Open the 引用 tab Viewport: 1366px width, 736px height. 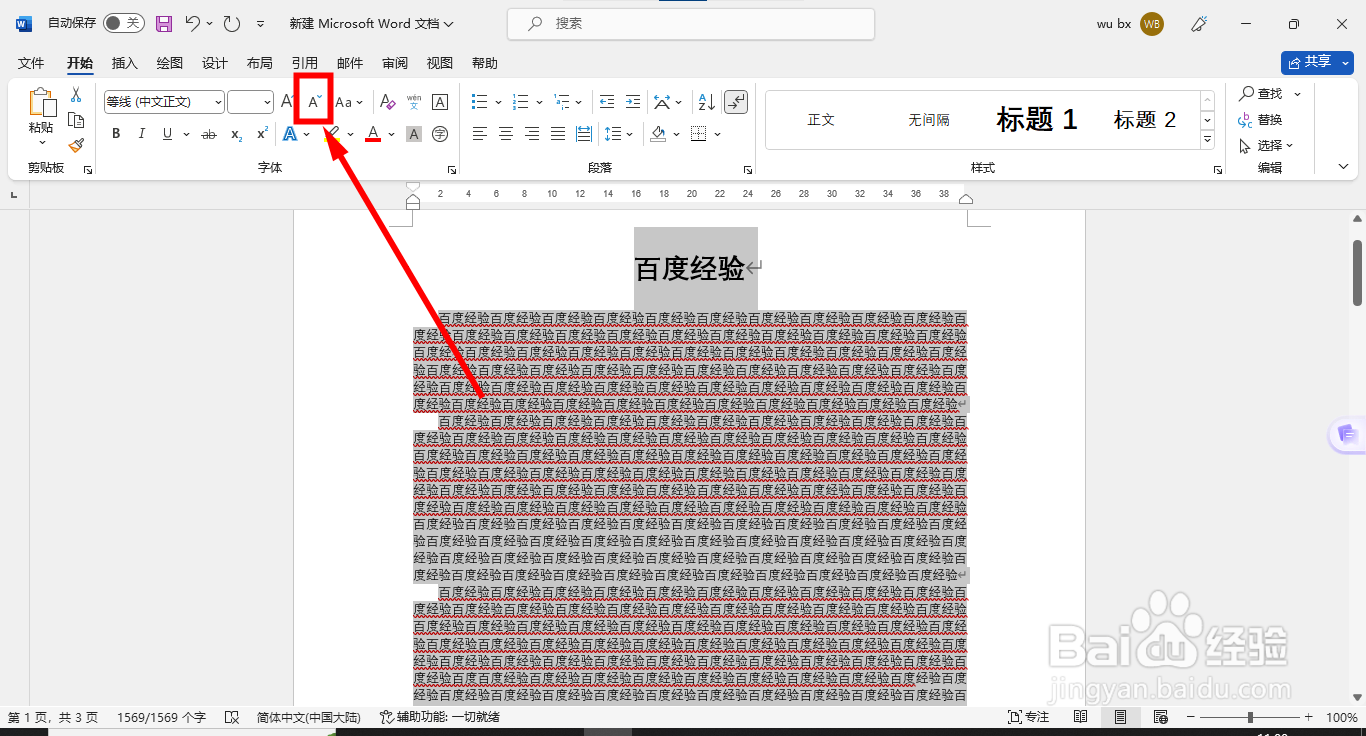(x=305, y=63)
